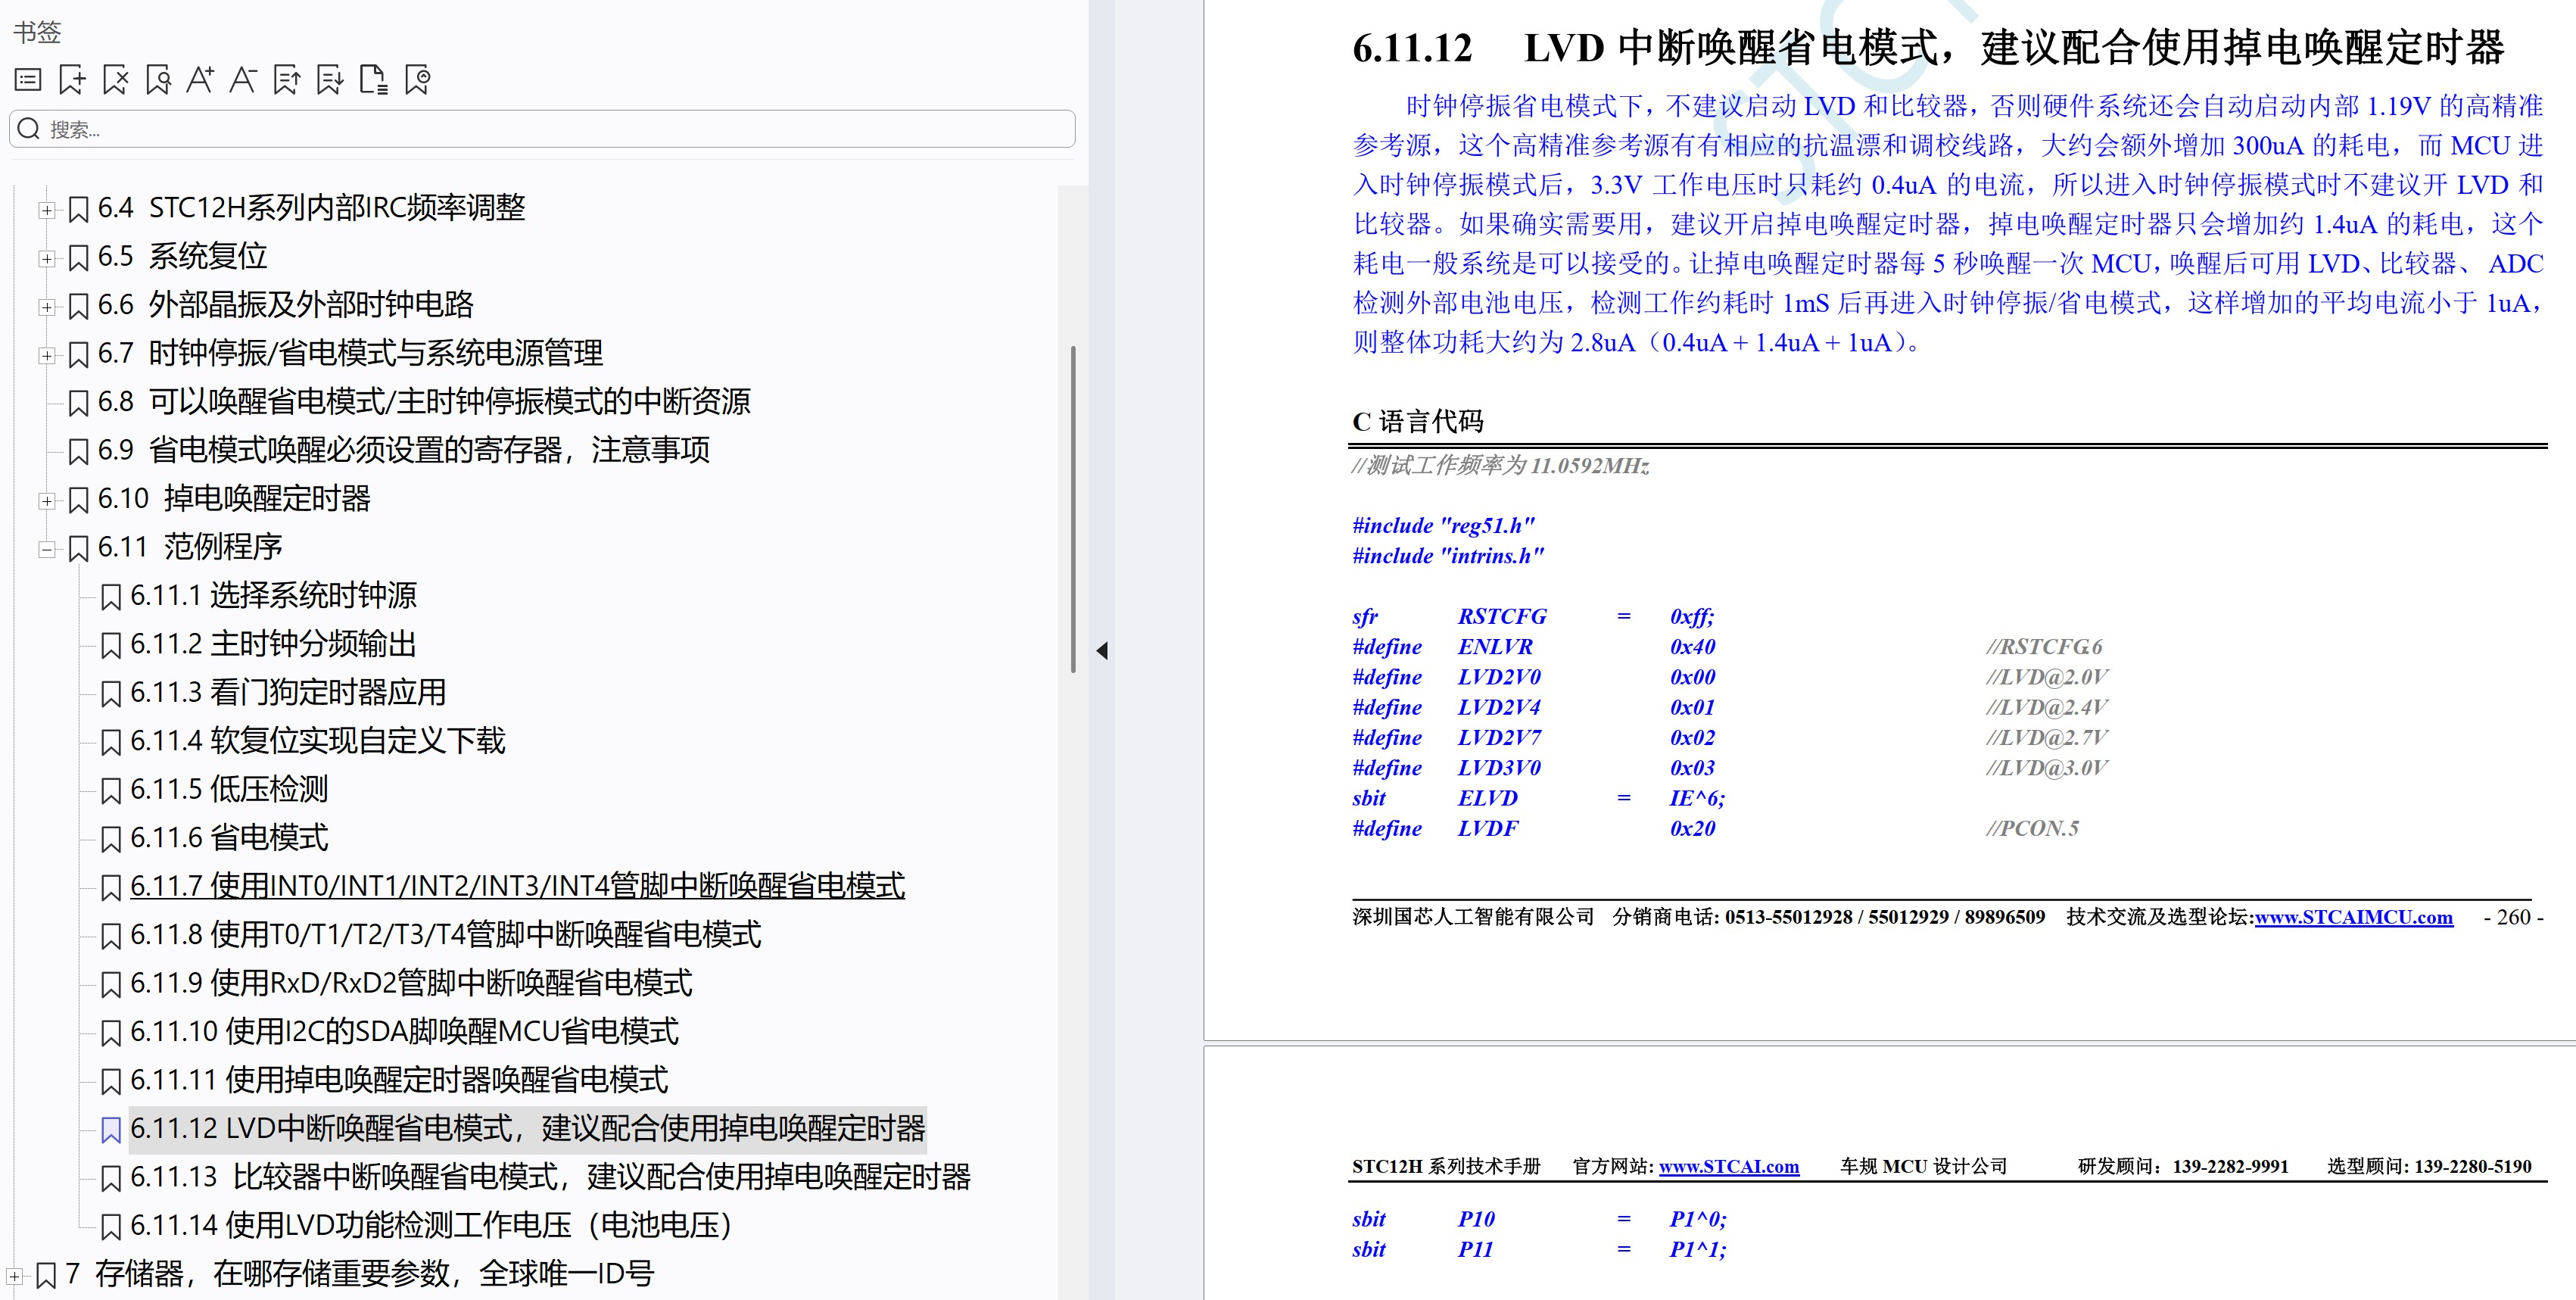Screen dimensions: 2576x1300
Task: Select bookmark 6.11.5 低压检测
Action: (x=229, y=789)
